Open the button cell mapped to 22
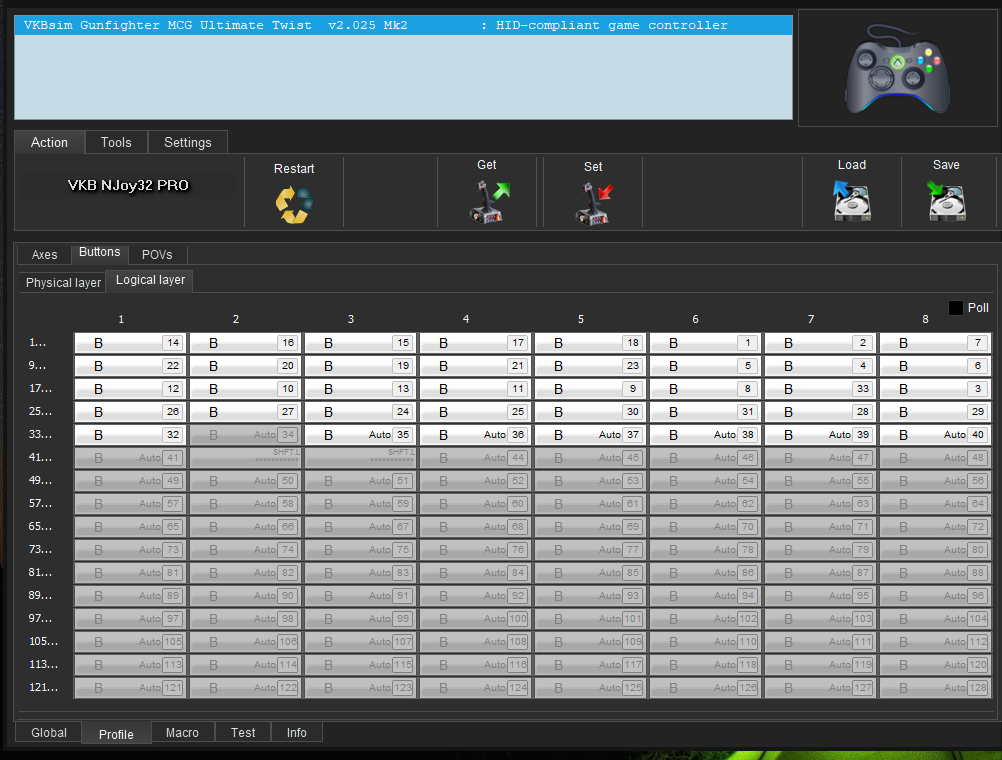The image size is (1002, 760). pos(130,366)
